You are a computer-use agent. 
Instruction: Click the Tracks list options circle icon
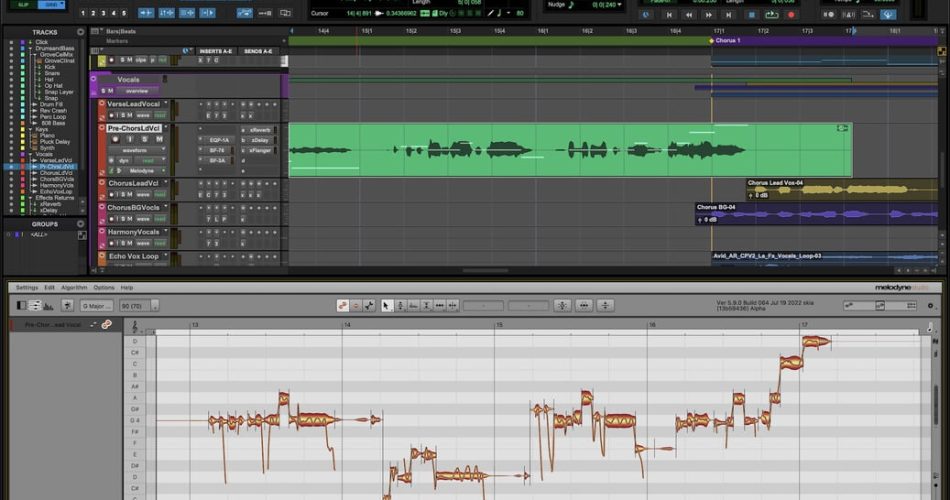point(81,32)
